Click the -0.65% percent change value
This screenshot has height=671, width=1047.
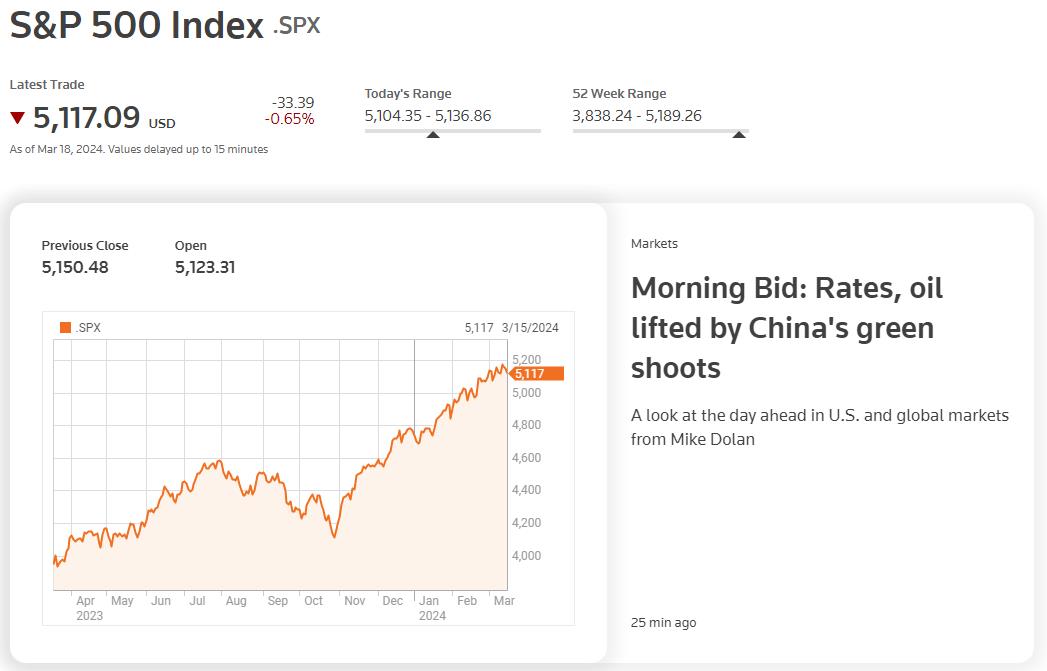pos(289,119)
